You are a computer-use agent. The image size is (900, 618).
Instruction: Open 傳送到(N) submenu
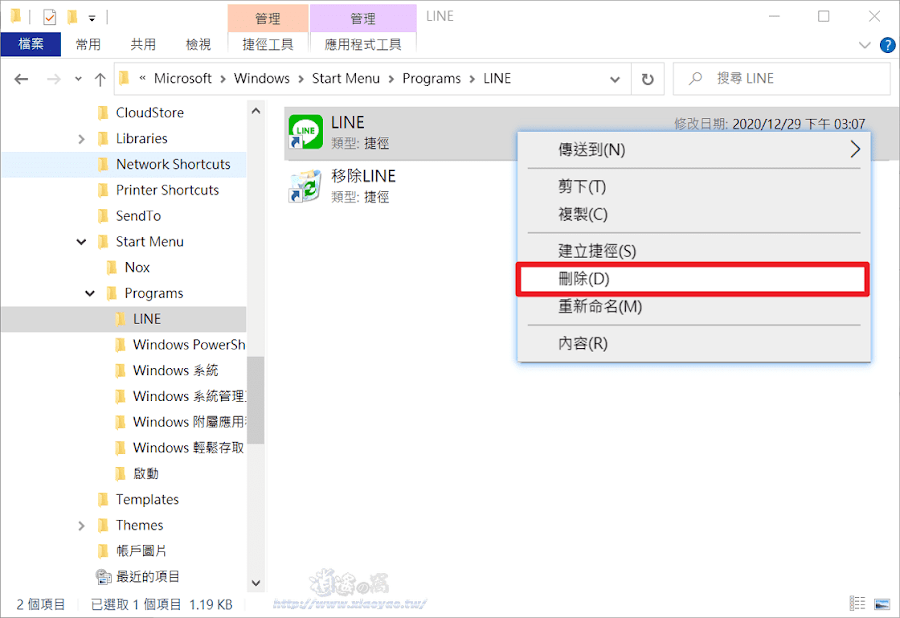693,150
